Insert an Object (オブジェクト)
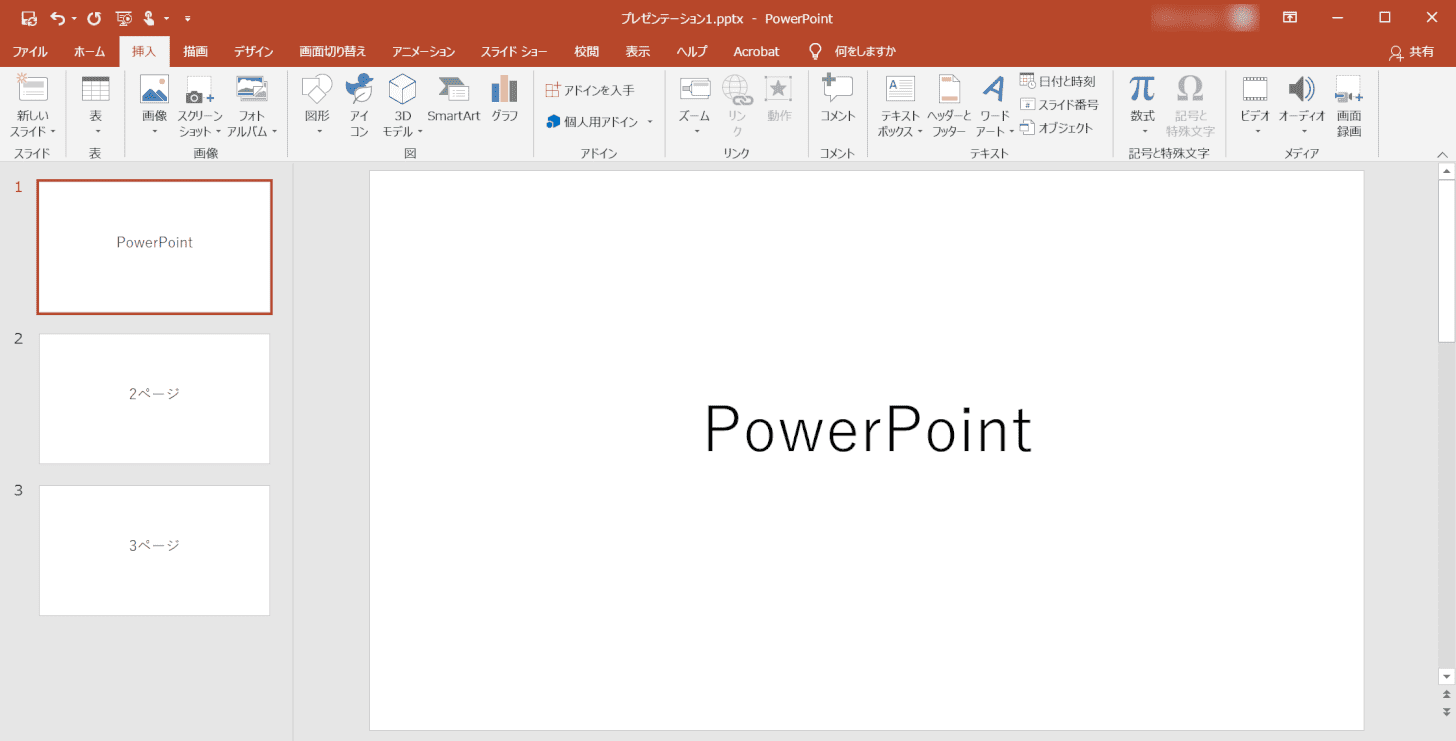The image size is (1456, 741). tap(1057, 127)
